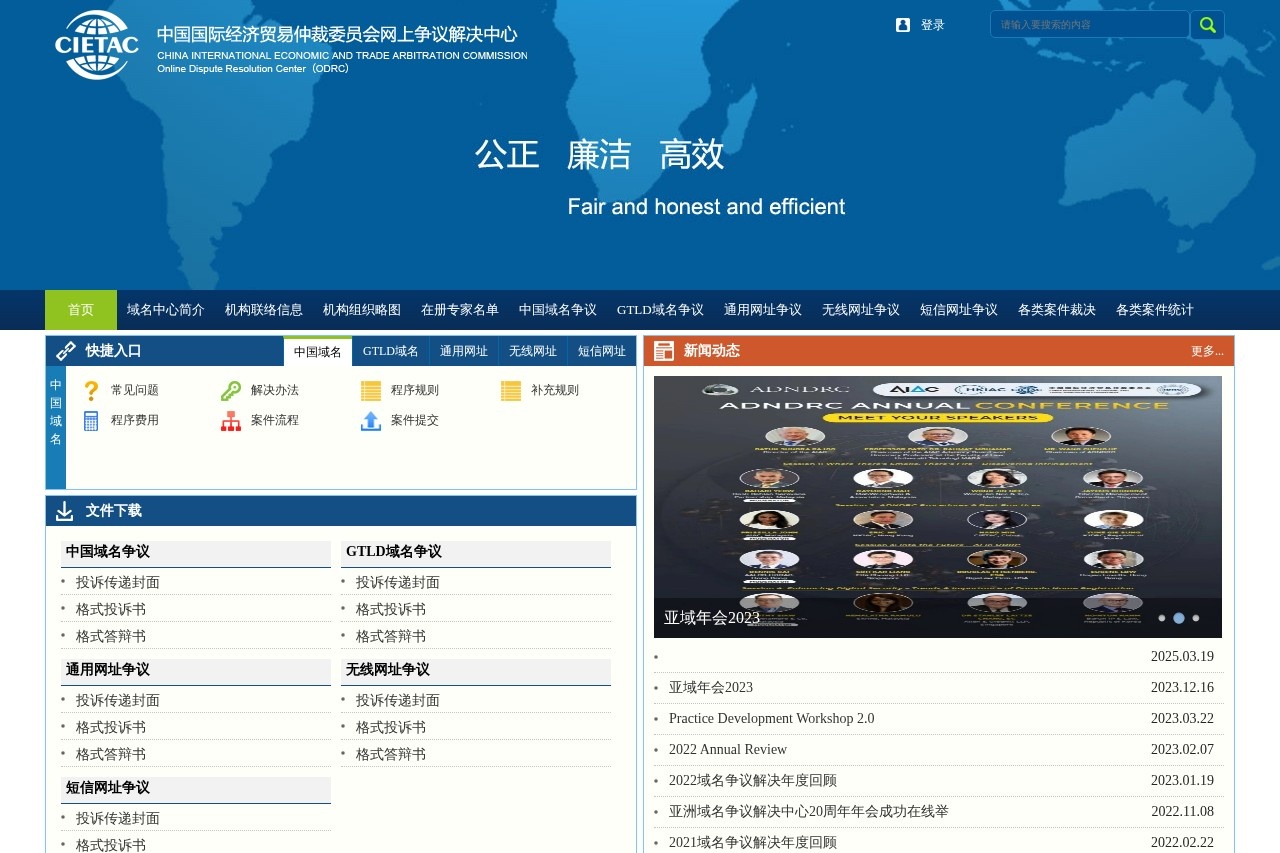The height and width of the screenshot is (853, 1280).
Task: Click the 程序费用 calculator icon
Action: point(91,420)
